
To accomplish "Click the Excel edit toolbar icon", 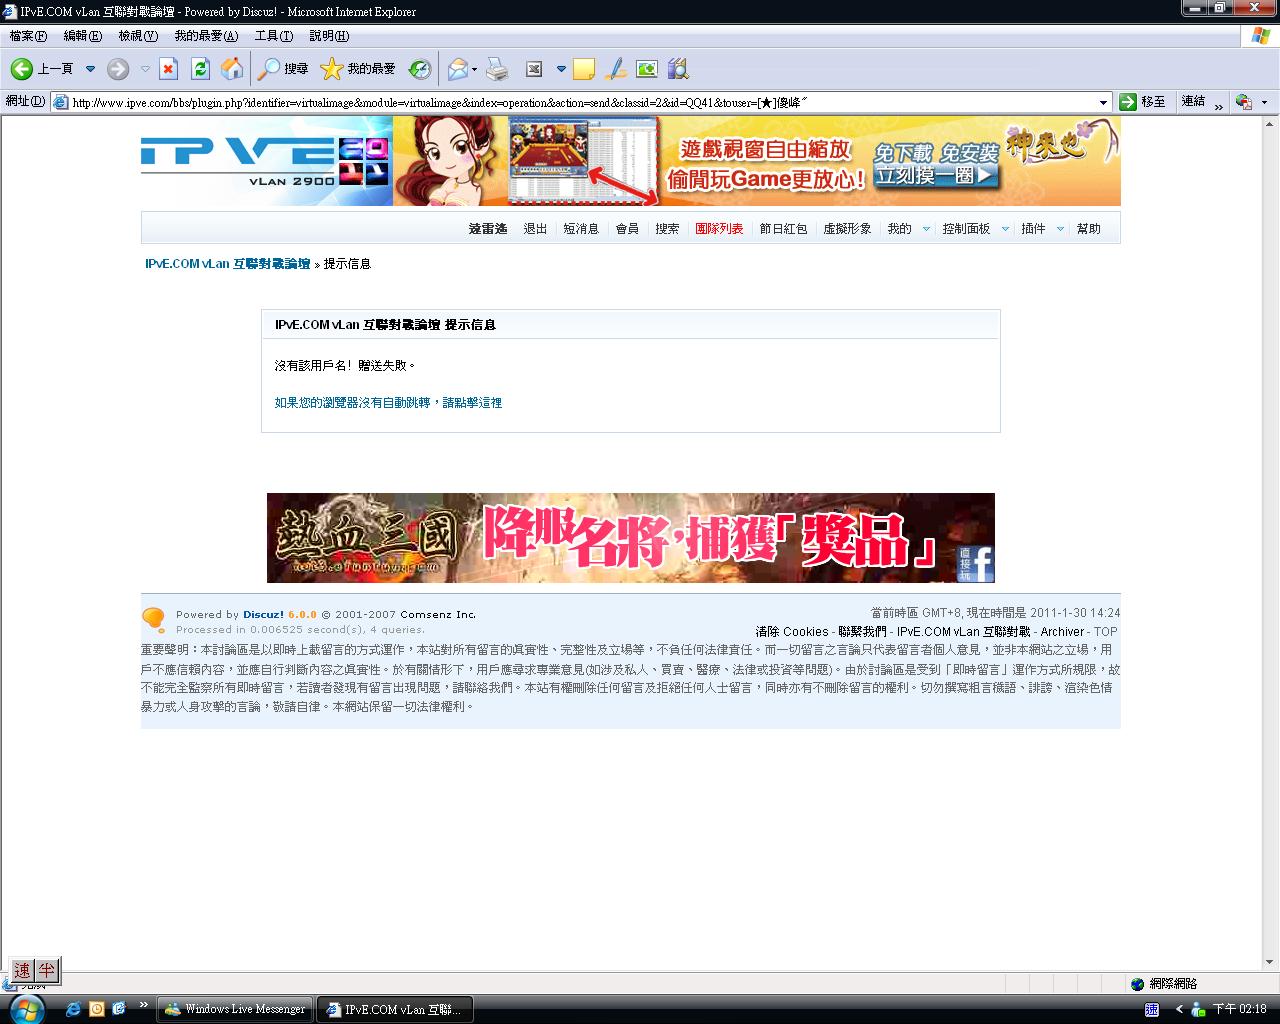I will 534,69.
